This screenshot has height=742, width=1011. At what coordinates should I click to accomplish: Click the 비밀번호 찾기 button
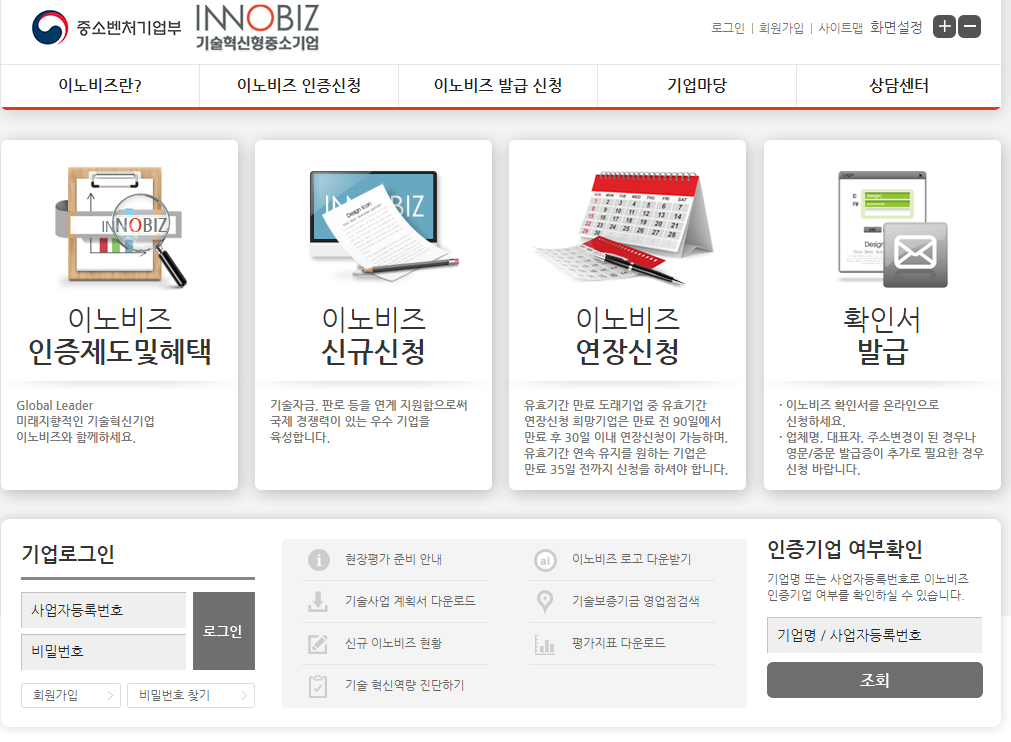click(191, 696)
